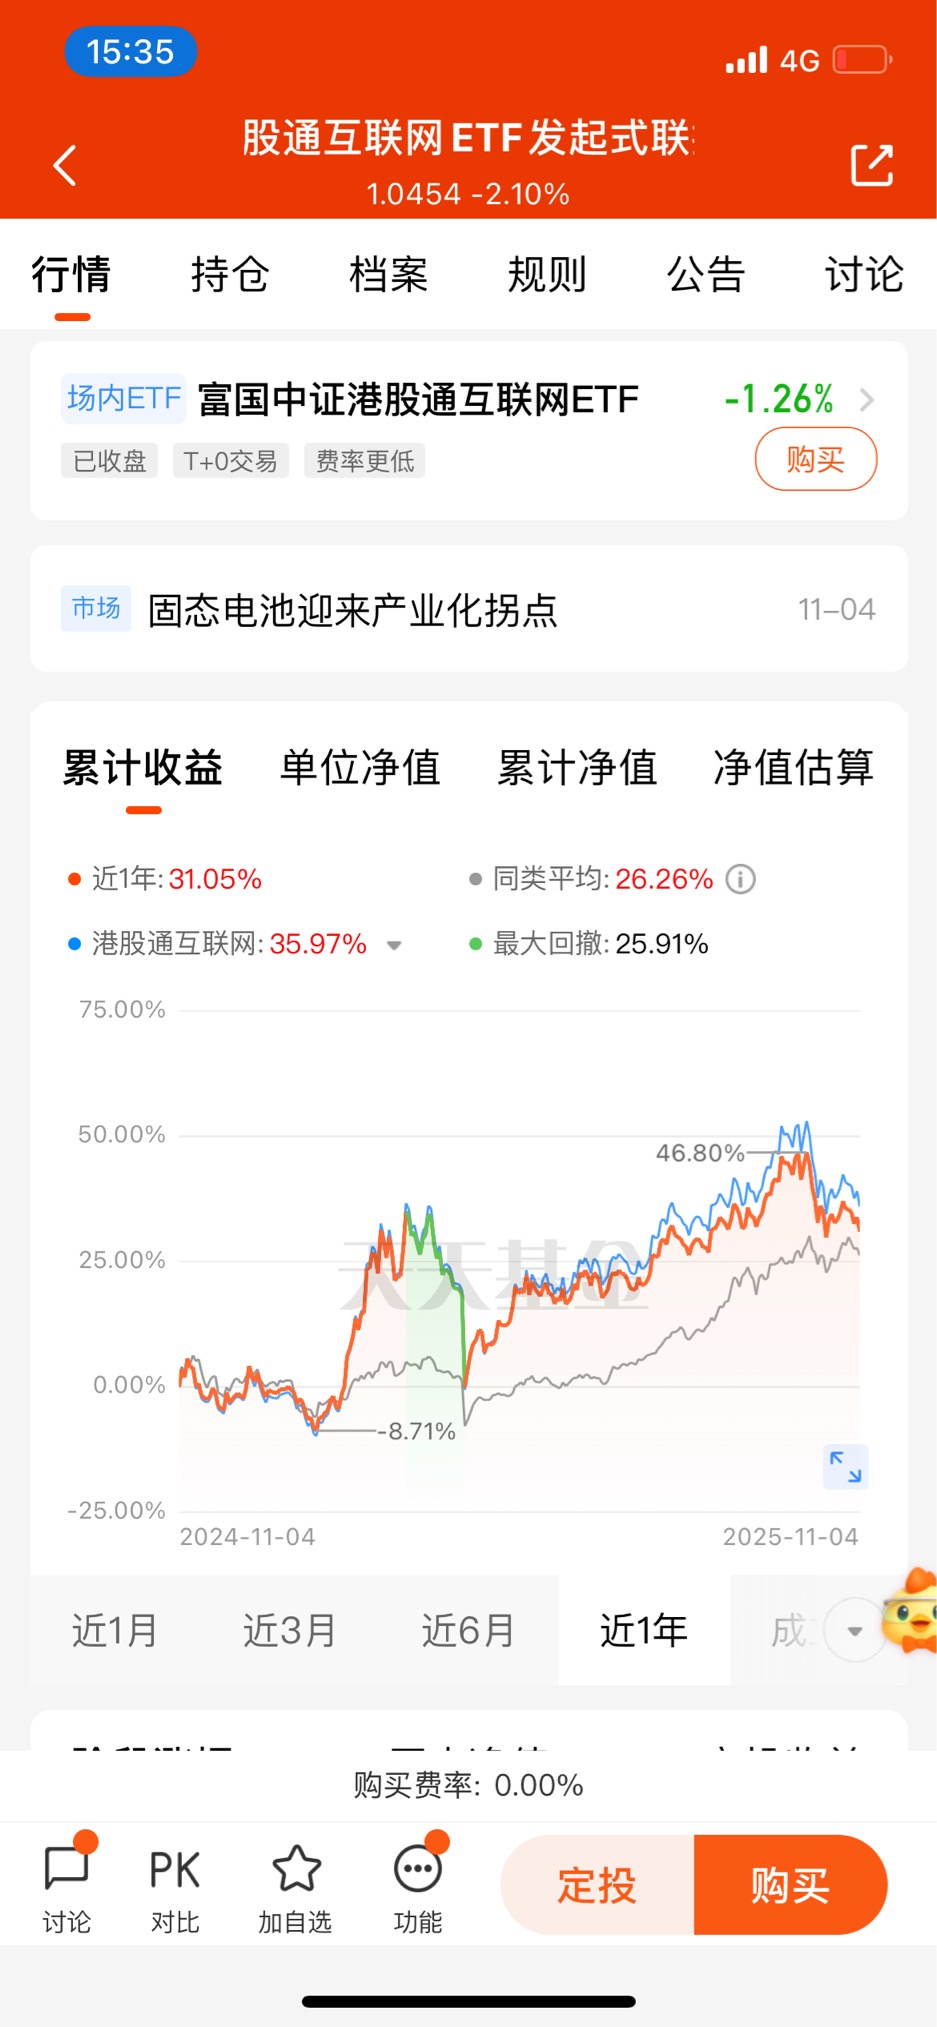This screenshot has height=2027, width=937.
Task: Tap the share icon in header
Action: pos(871,166)
